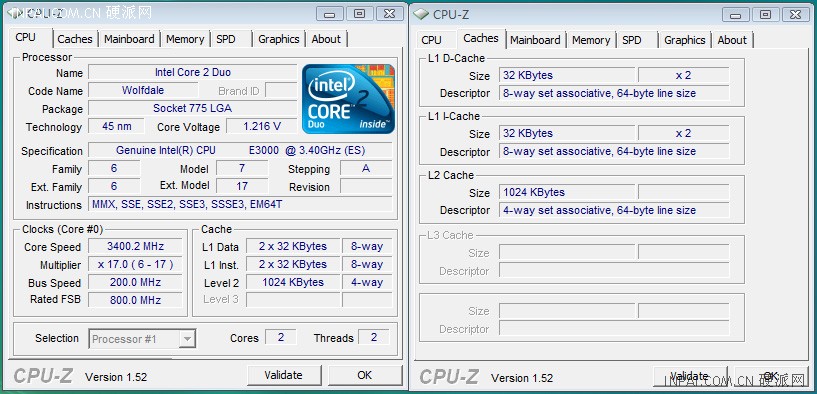Click the L1 Data value '2 x 32 KBytes'
This screenshot has width=817, height=394.
pos(293,247)
